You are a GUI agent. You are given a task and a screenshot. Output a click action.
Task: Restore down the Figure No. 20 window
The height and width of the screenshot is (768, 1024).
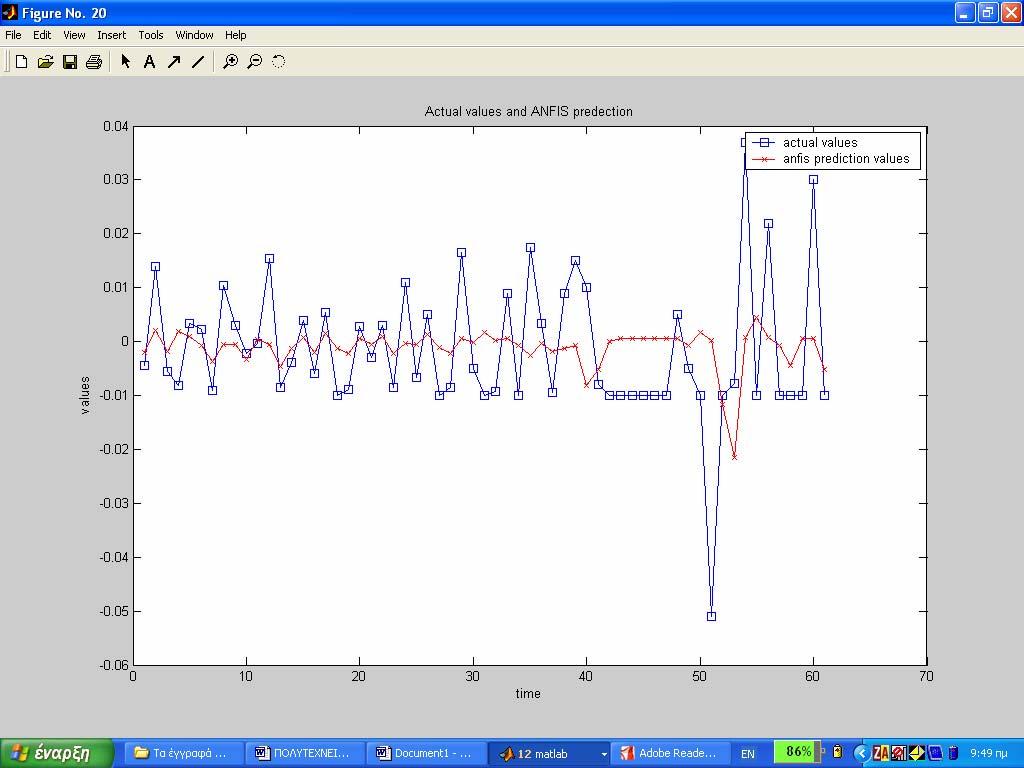click(x=987, y=12)
